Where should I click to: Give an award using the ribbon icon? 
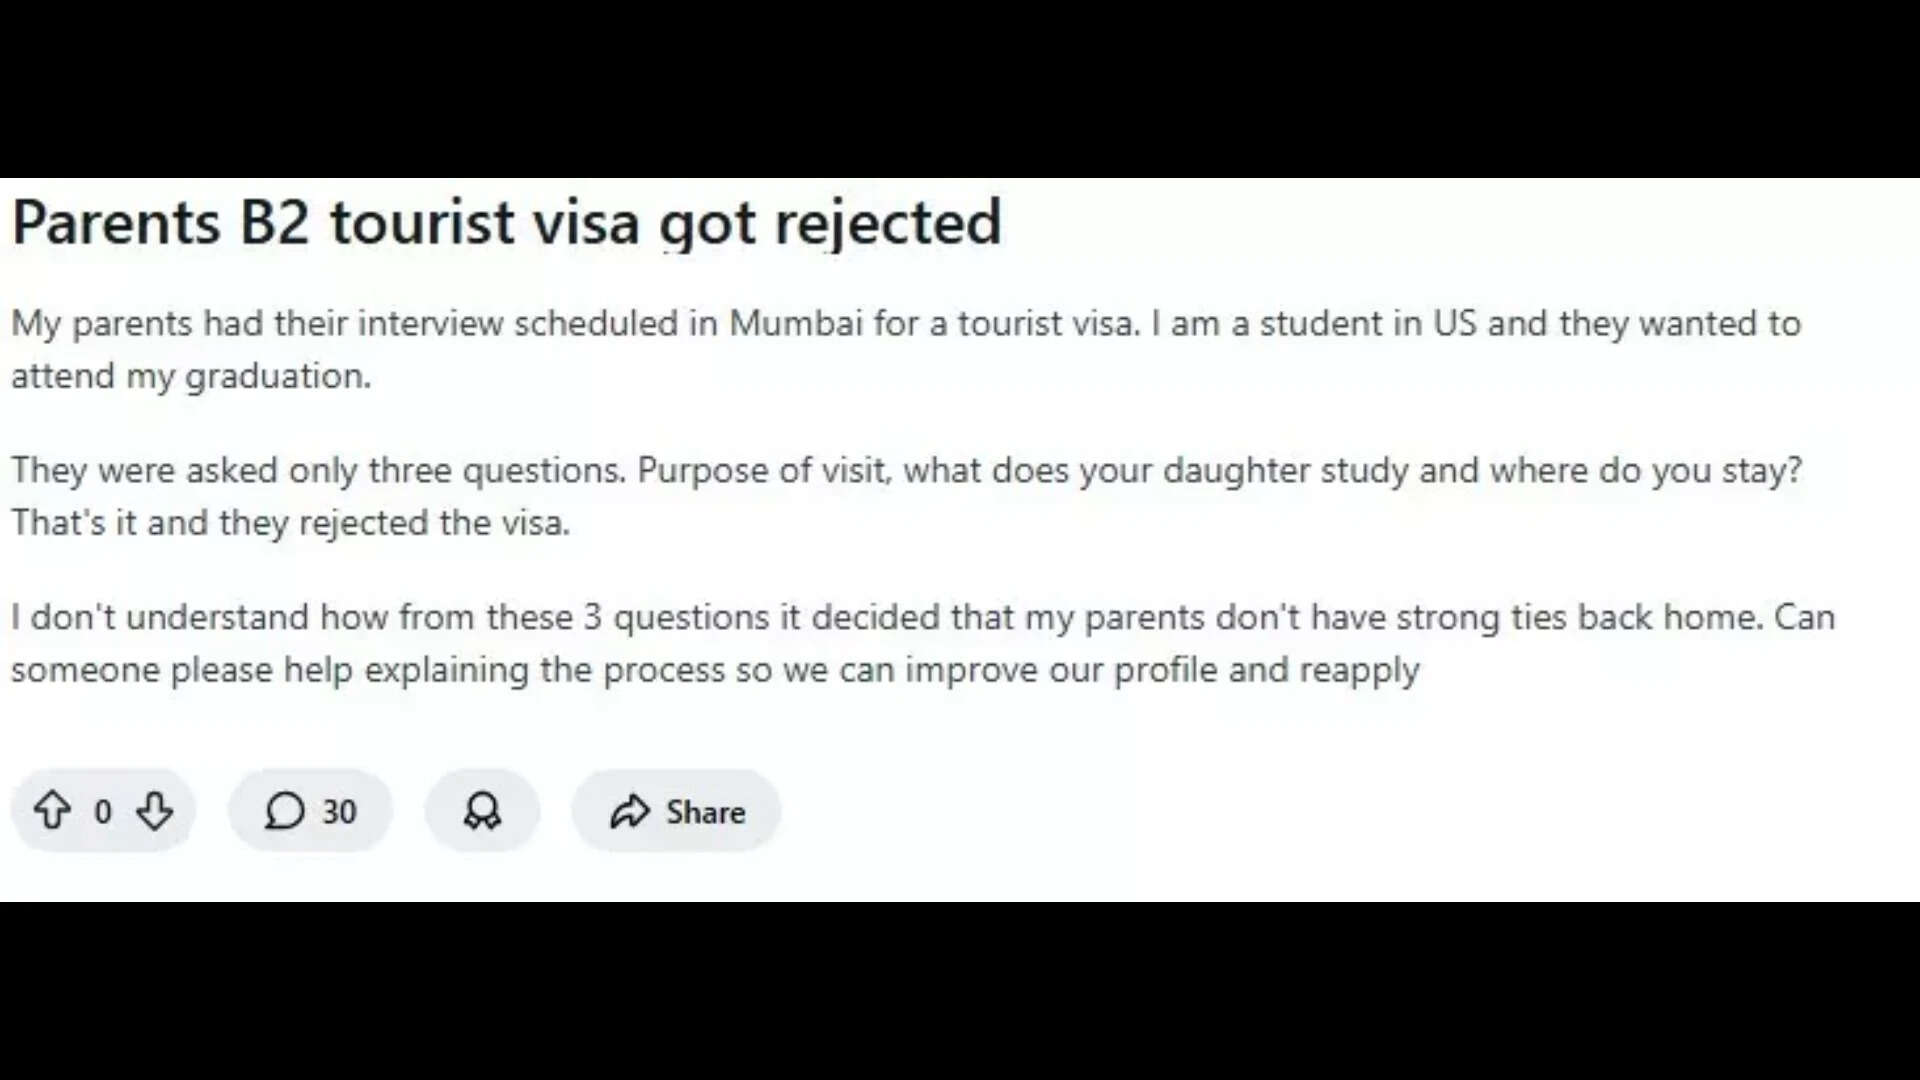point(482,812)
